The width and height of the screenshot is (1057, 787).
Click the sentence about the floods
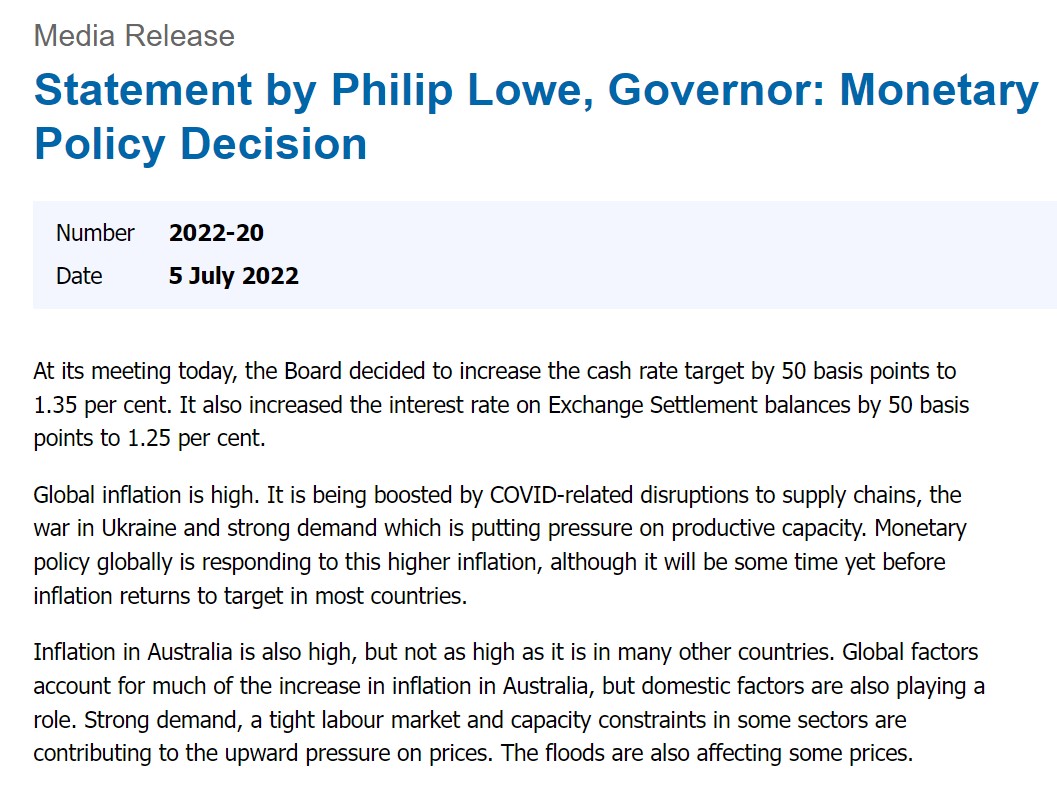pyautogui.click(x=707, y=753)
